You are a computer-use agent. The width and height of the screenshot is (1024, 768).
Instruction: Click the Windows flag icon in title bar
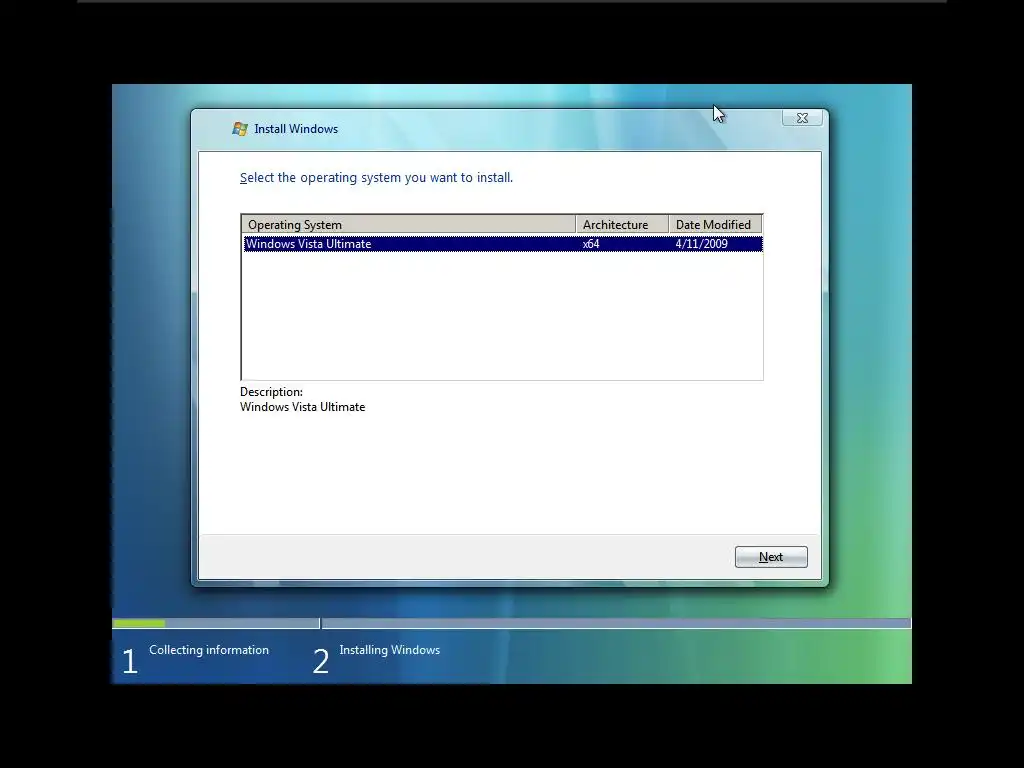tap(240, 129)
